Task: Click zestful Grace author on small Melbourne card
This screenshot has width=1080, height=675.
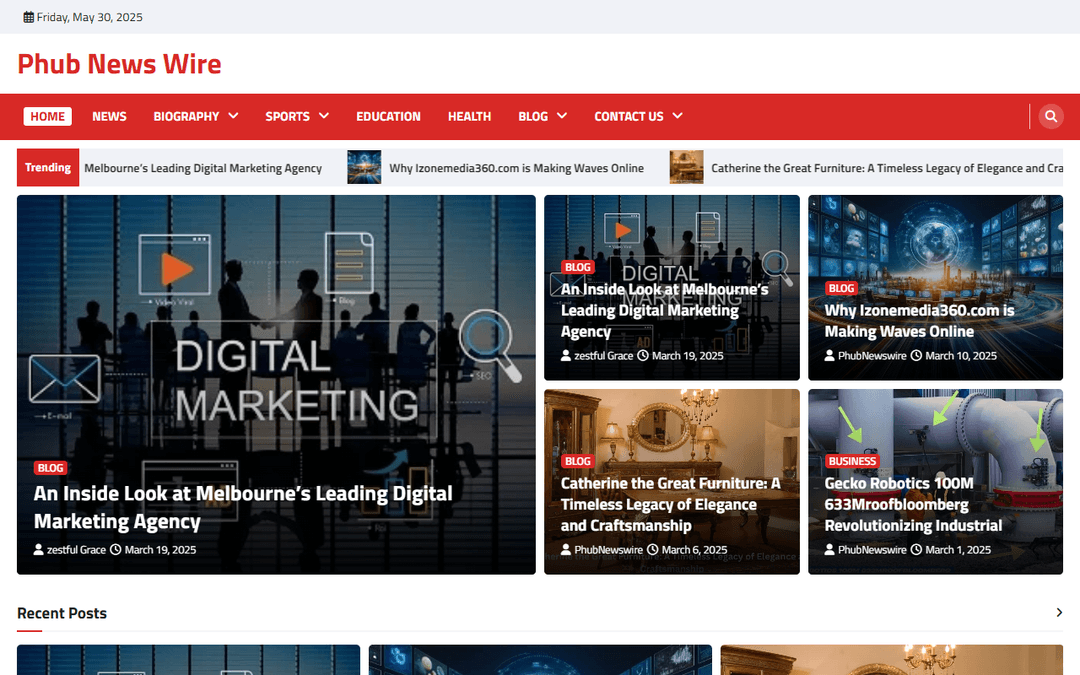Action: pos(596,355)
